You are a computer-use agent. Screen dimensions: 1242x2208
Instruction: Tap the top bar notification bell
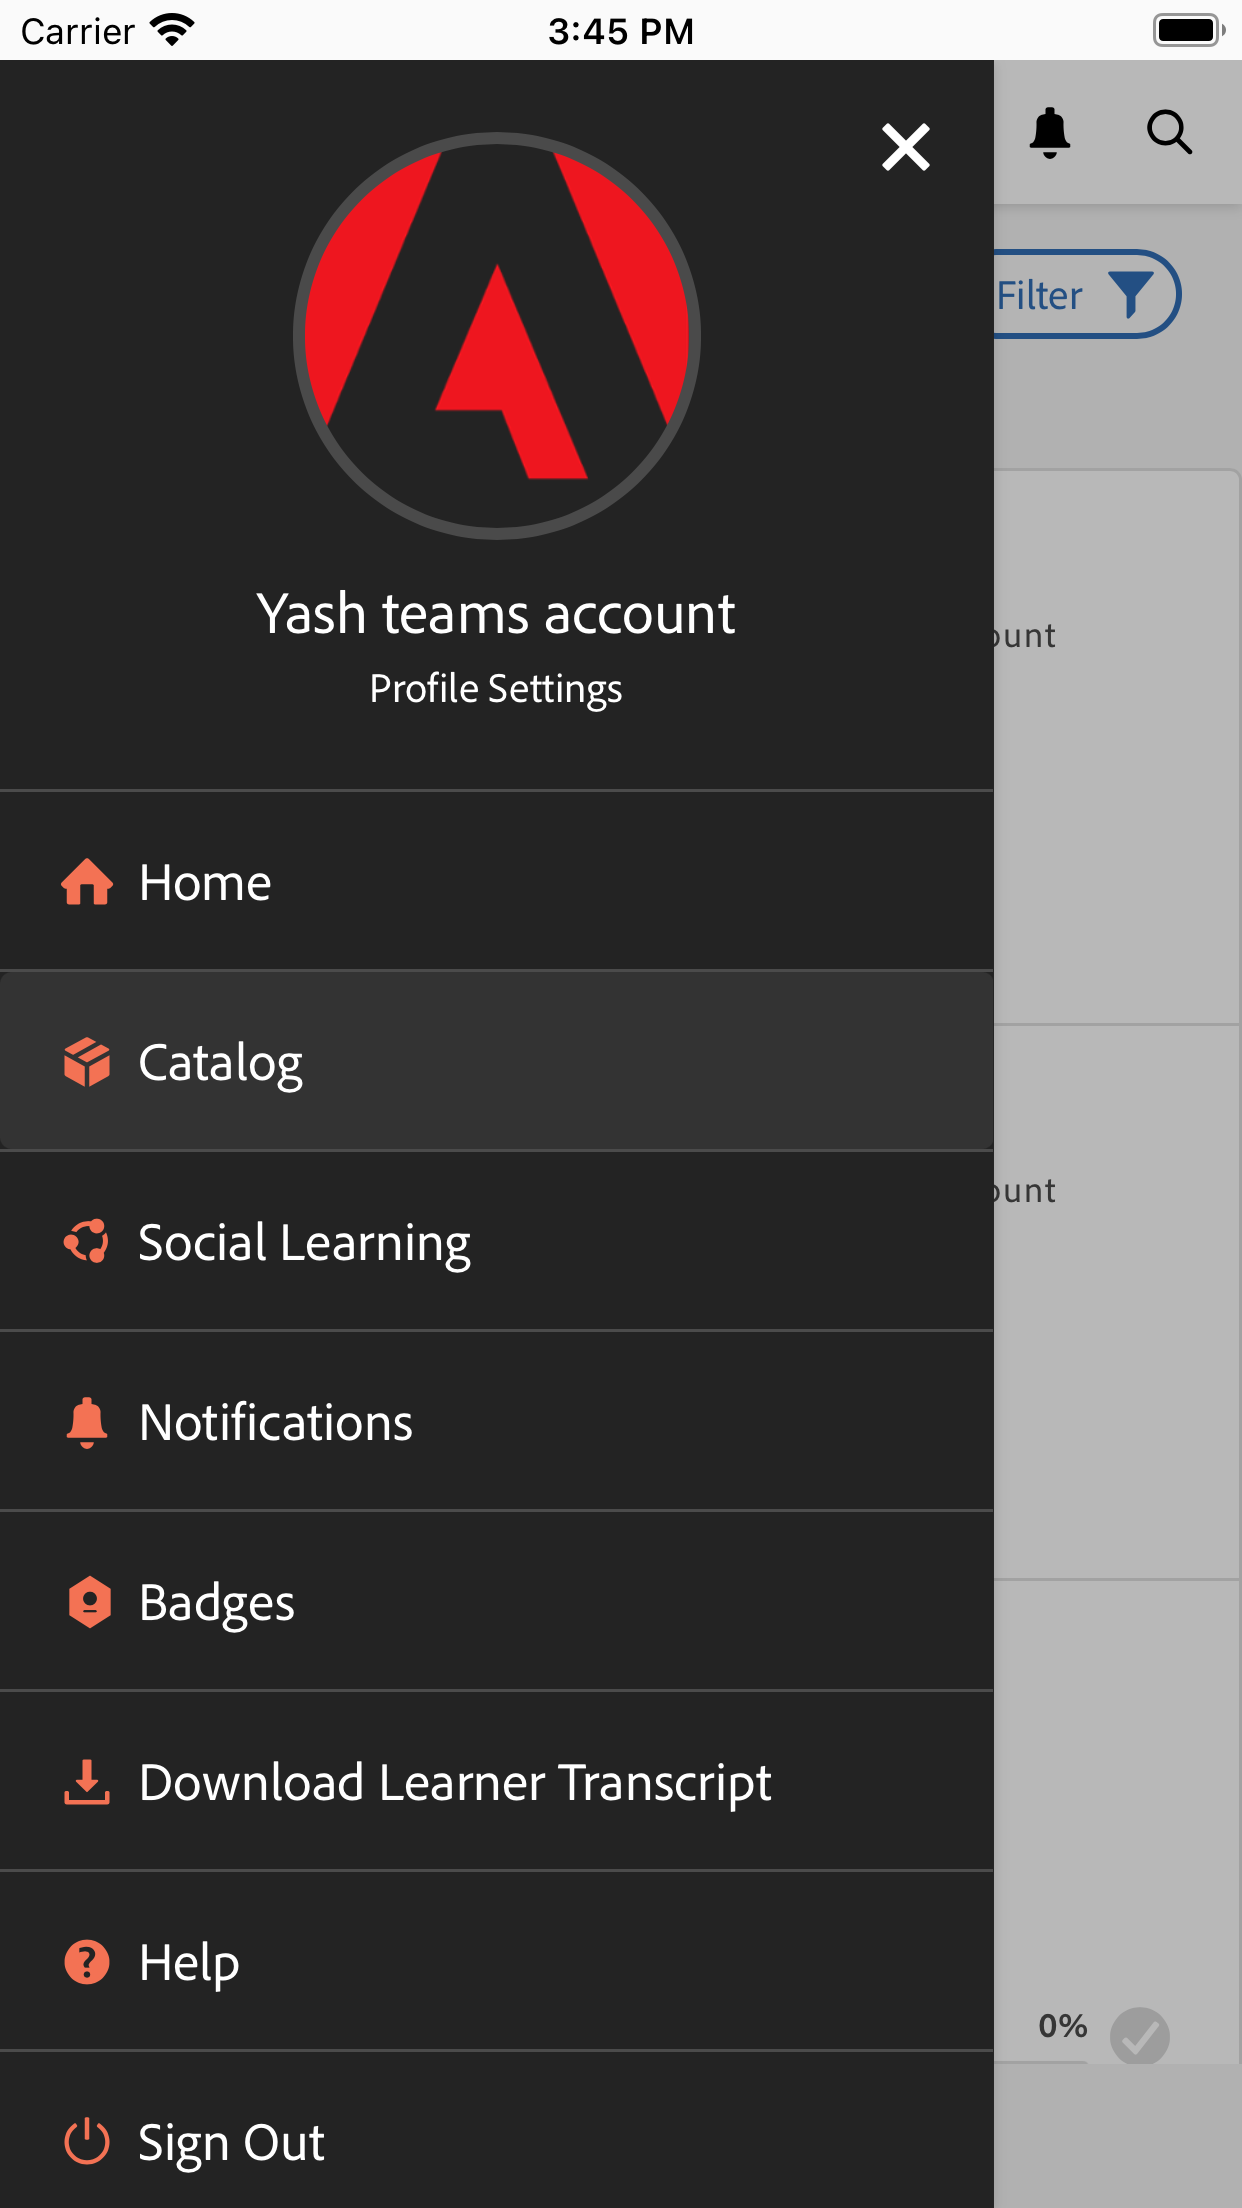tap(1050, 132)
